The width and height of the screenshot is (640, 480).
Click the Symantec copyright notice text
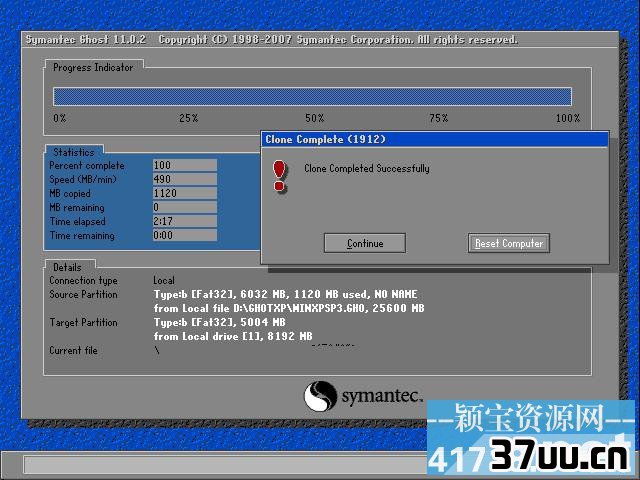click(338, 40)
